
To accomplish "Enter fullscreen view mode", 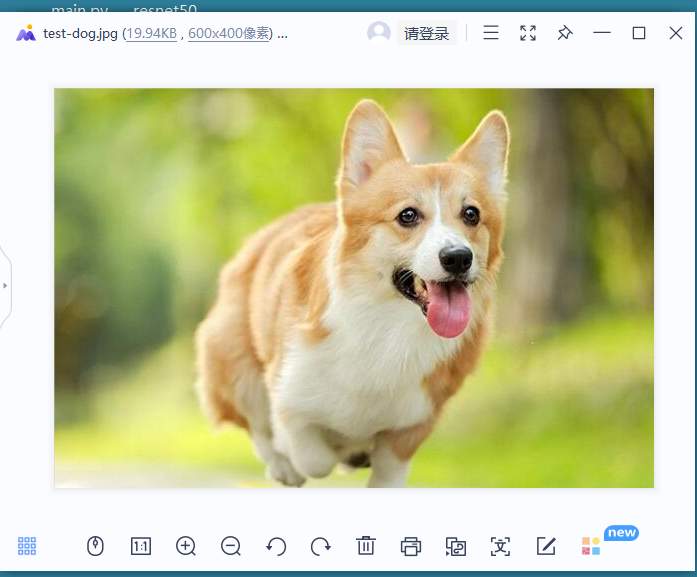I will point(528,33).
